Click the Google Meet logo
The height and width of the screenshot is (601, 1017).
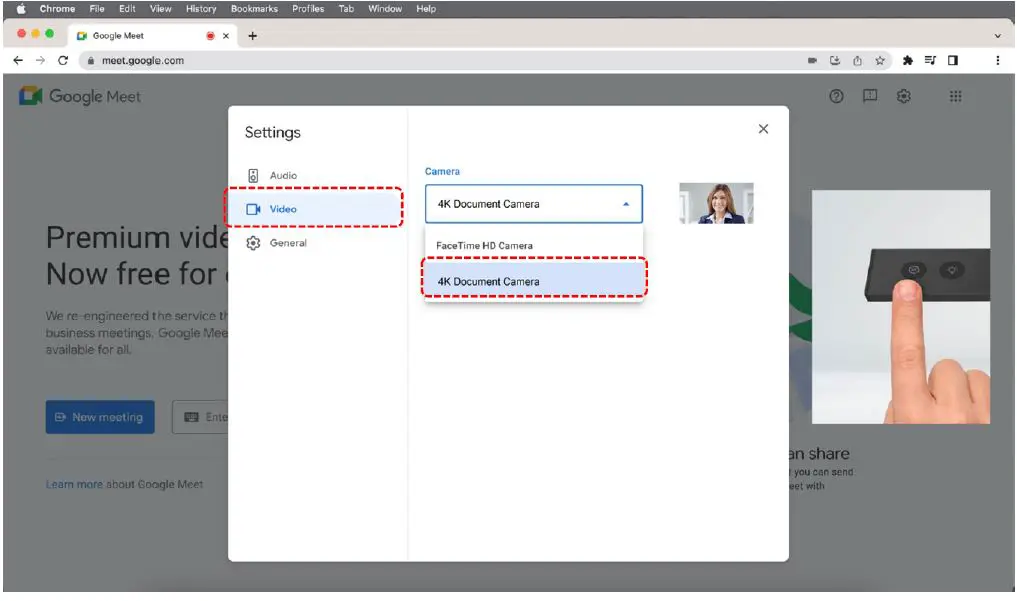click(x=80, y=96)
